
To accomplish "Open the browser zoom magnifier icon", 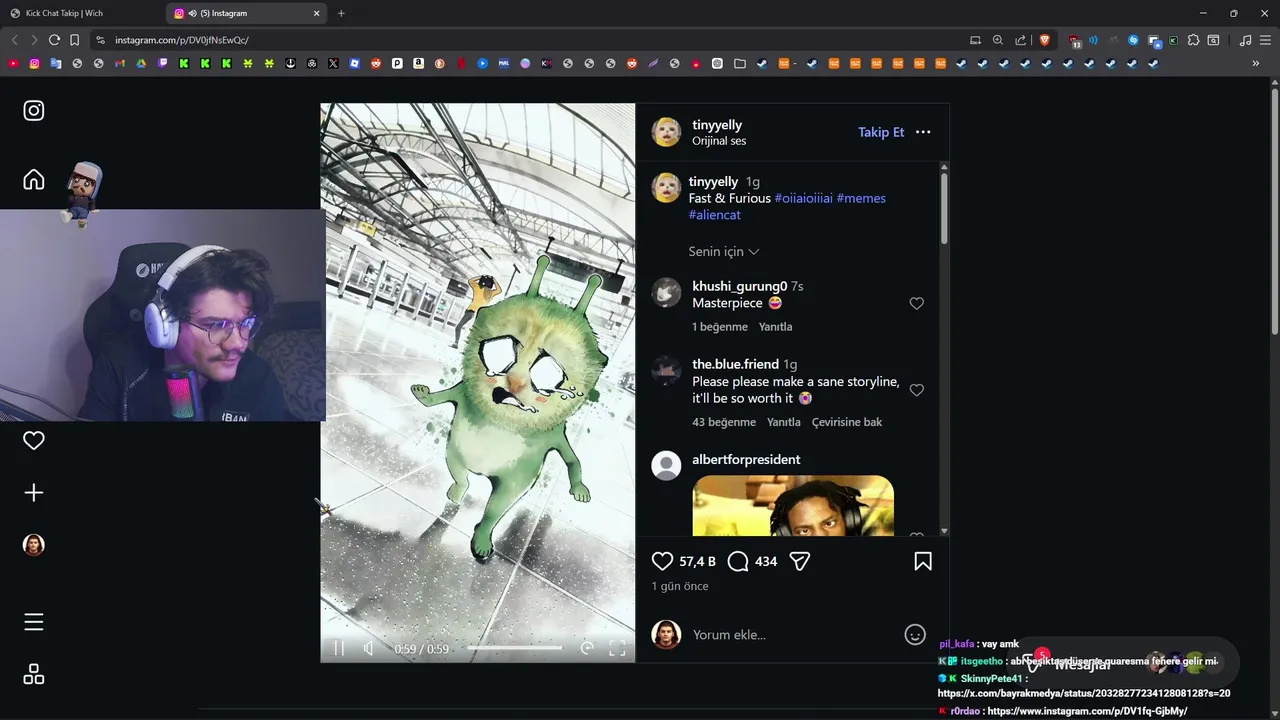I will [x=998, y=40].
